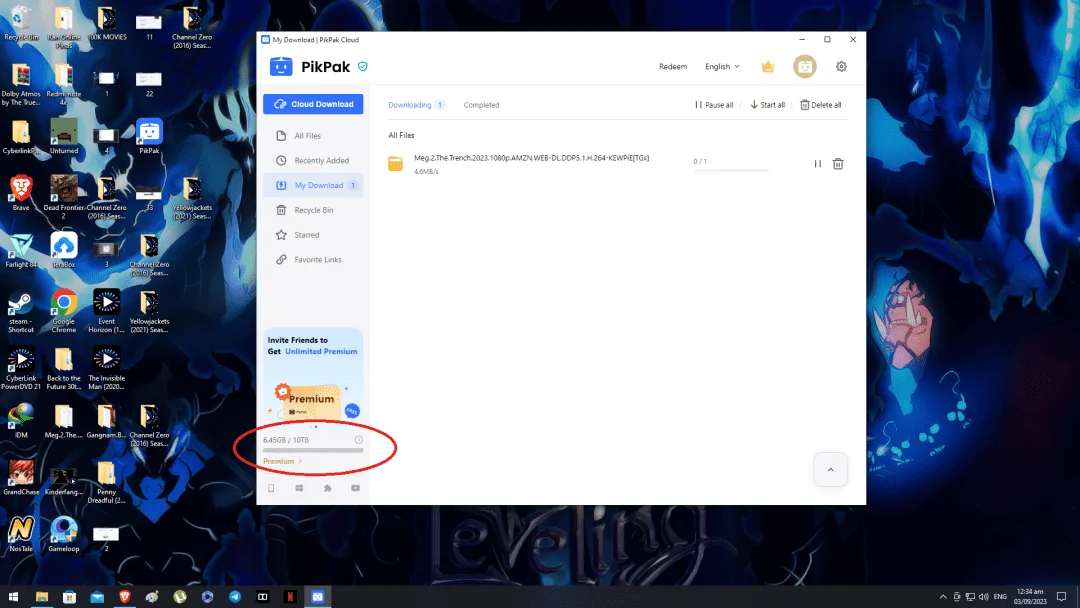
Task: Open Favorite Links section
Action: pos(313,260)
